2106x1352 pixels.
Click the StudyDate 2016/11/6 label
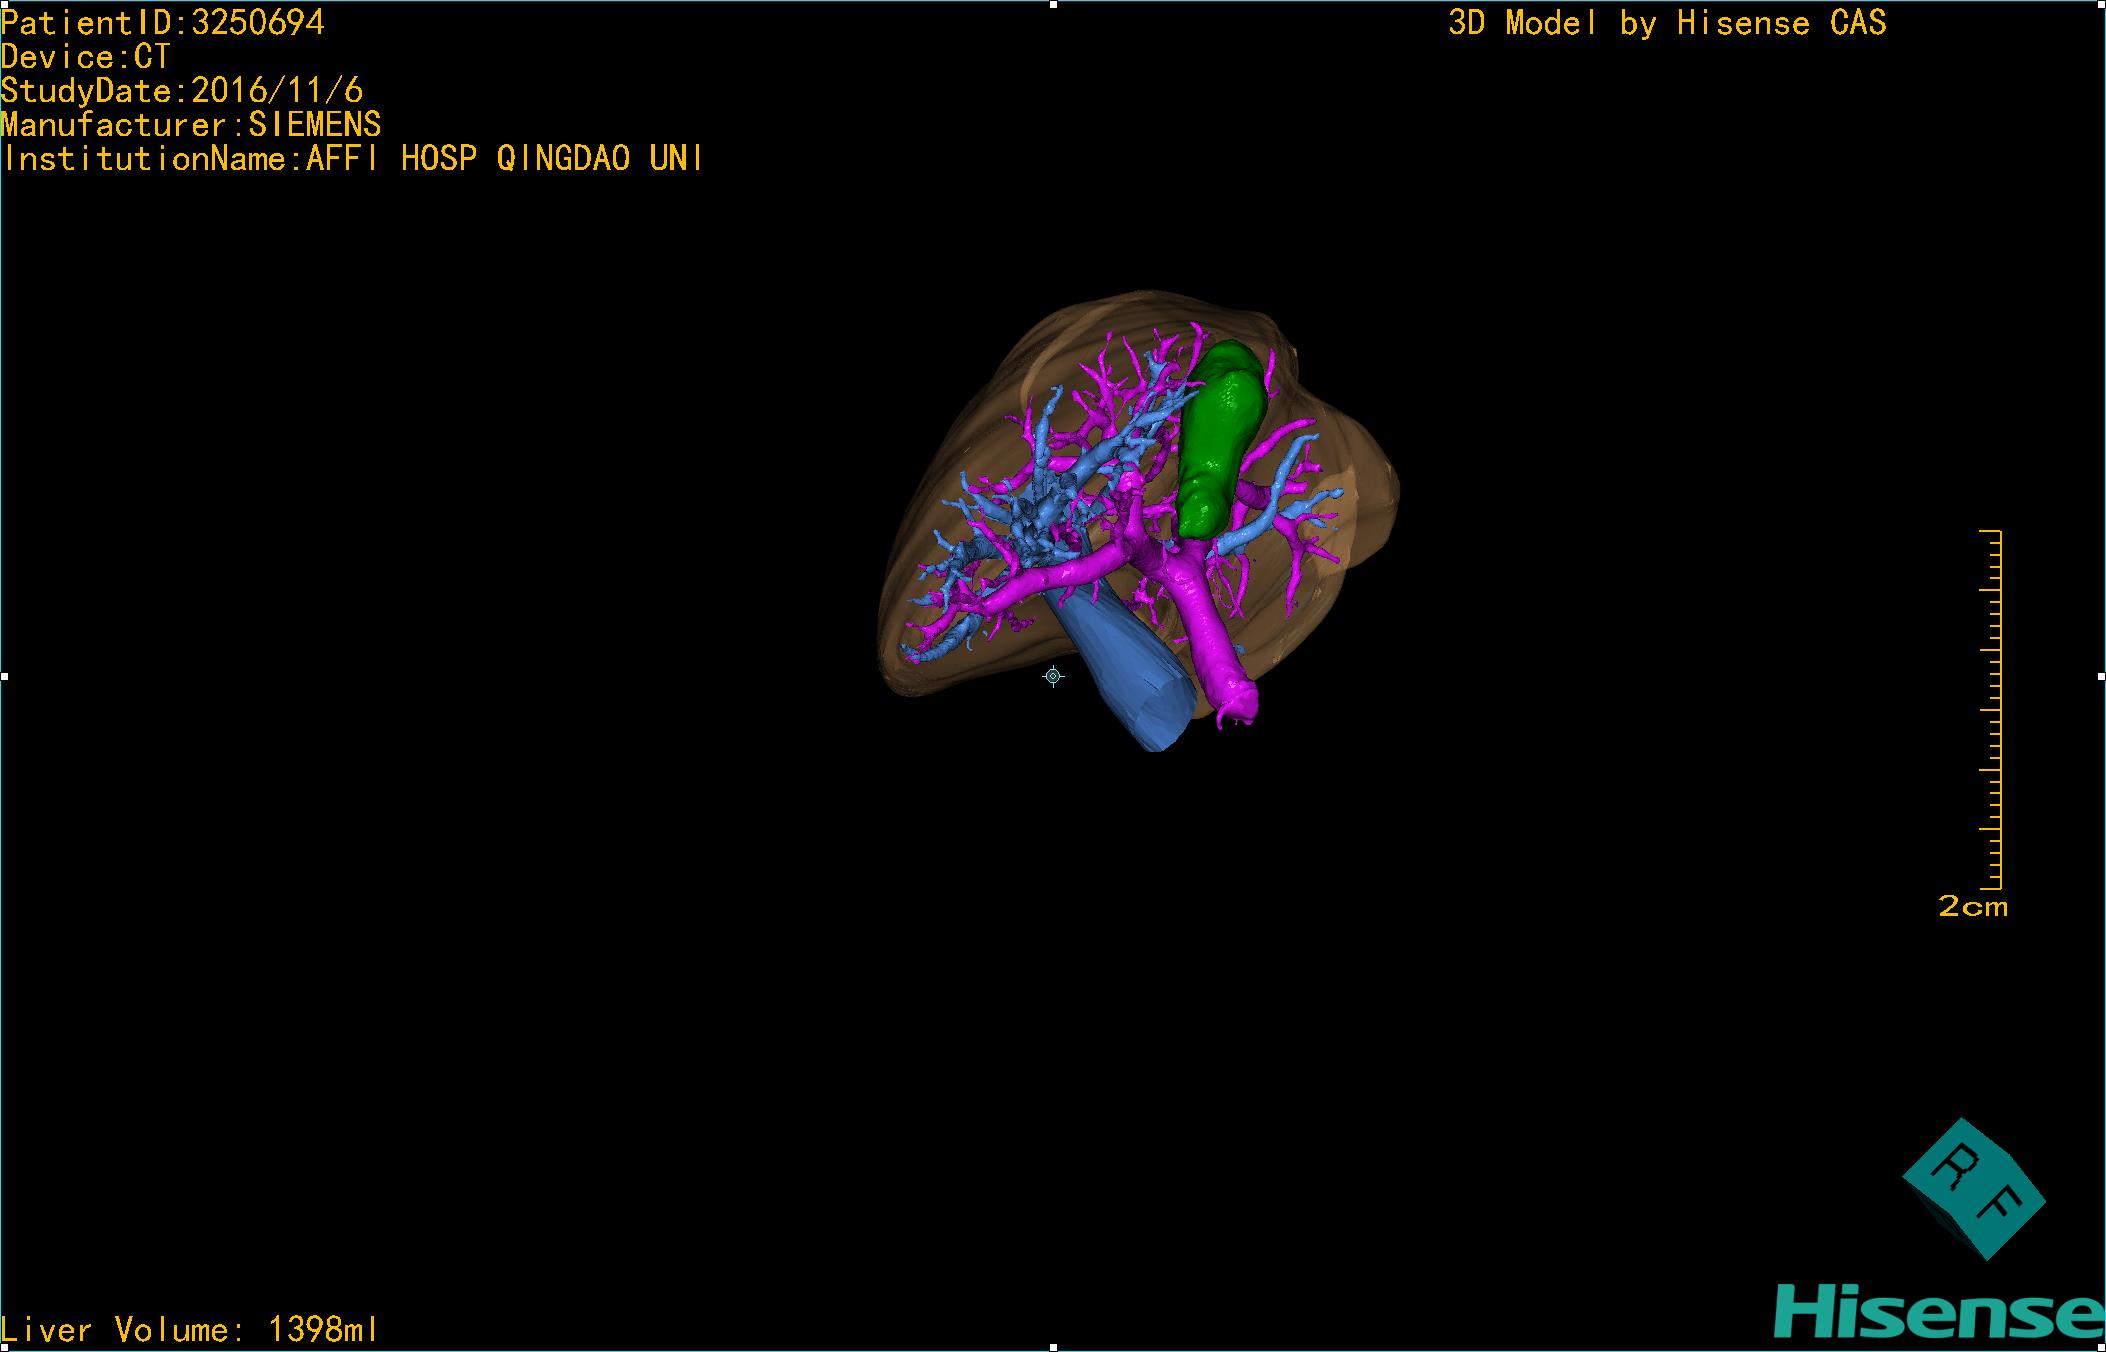coord(182,91)
